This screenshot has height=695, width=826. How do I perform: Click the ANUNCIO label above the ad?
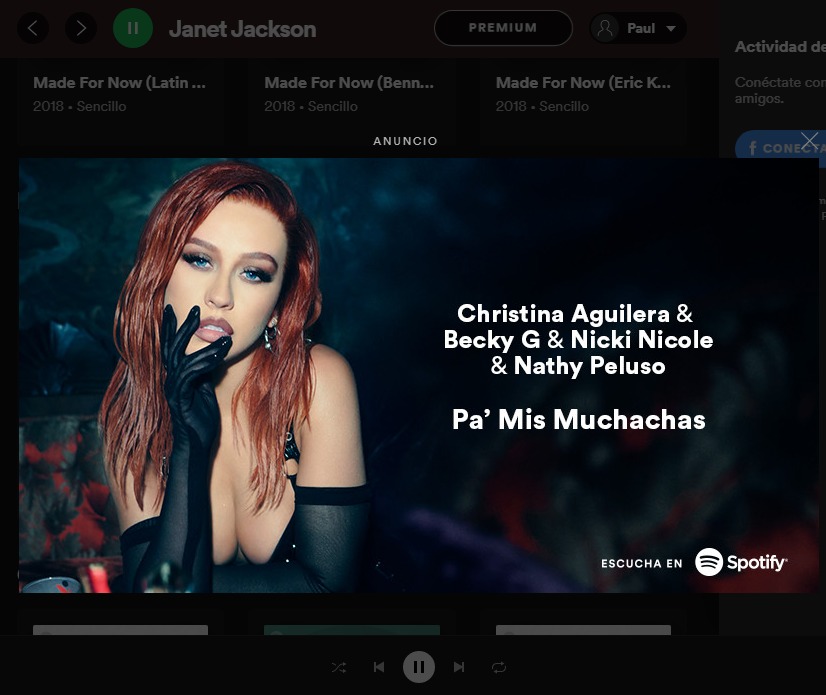[x=405, y=141]
